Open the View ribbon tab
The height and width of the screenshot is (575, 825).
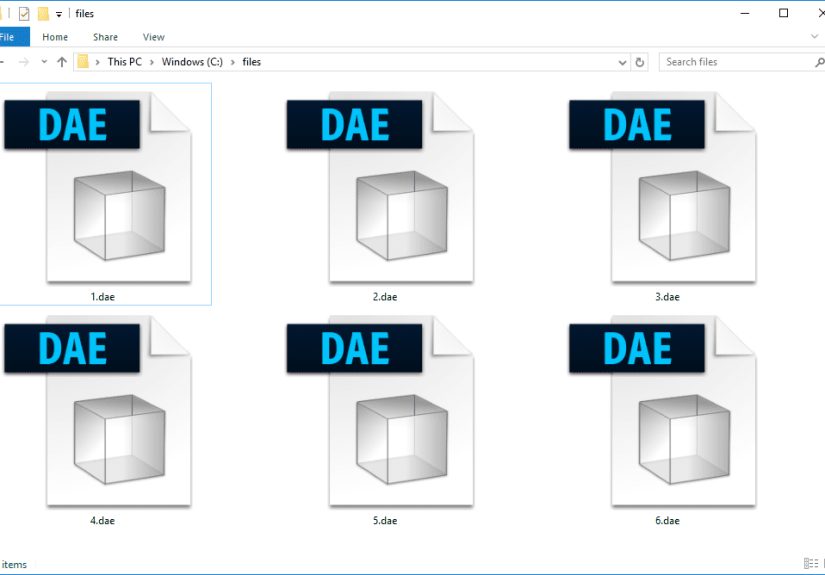point(153,37)
